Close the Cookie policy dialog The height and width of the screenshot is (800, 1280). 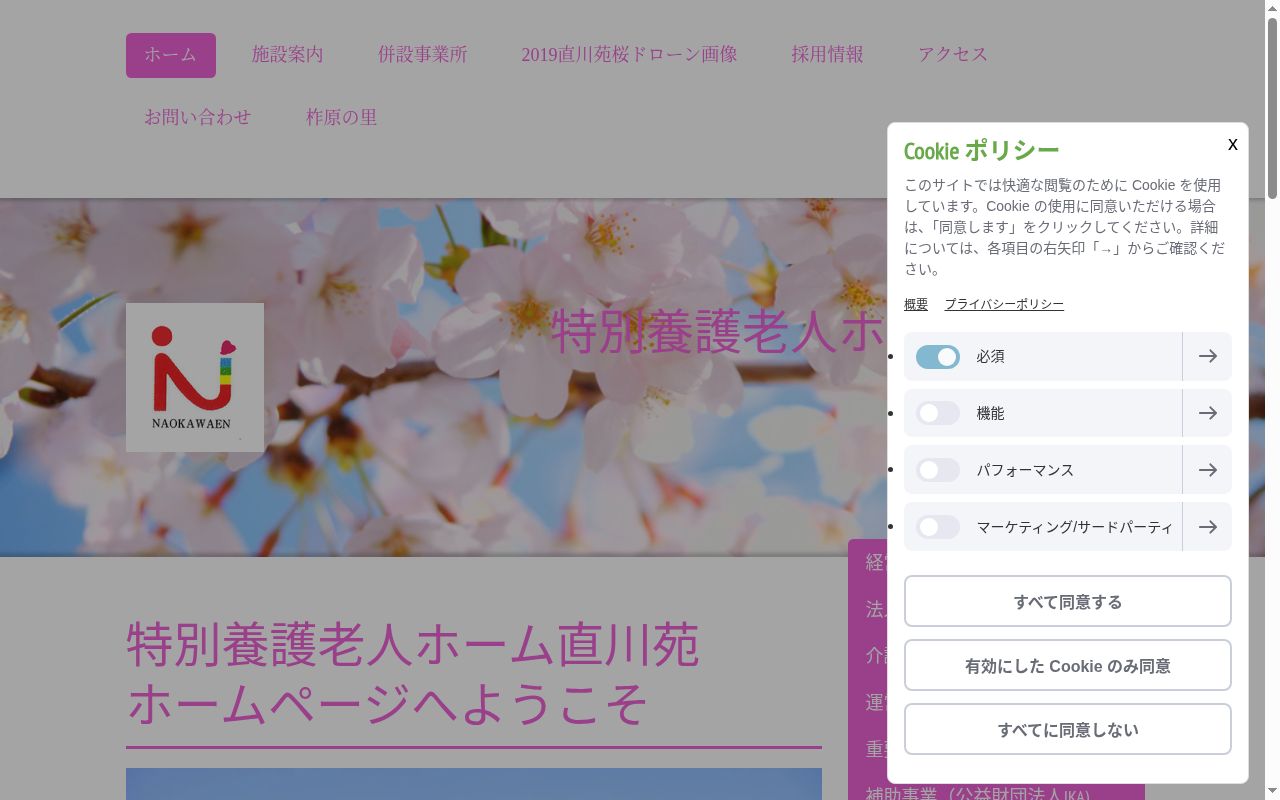pos(1232,145)
